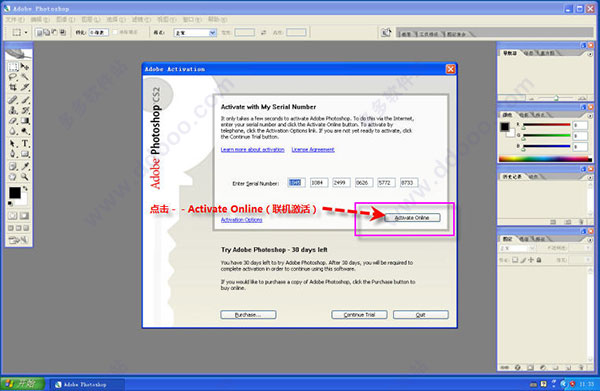Image resolution: width=600 pixels, height=391 pixels.
Task: Select the Crop tool
Action: [x=13, y=87]
